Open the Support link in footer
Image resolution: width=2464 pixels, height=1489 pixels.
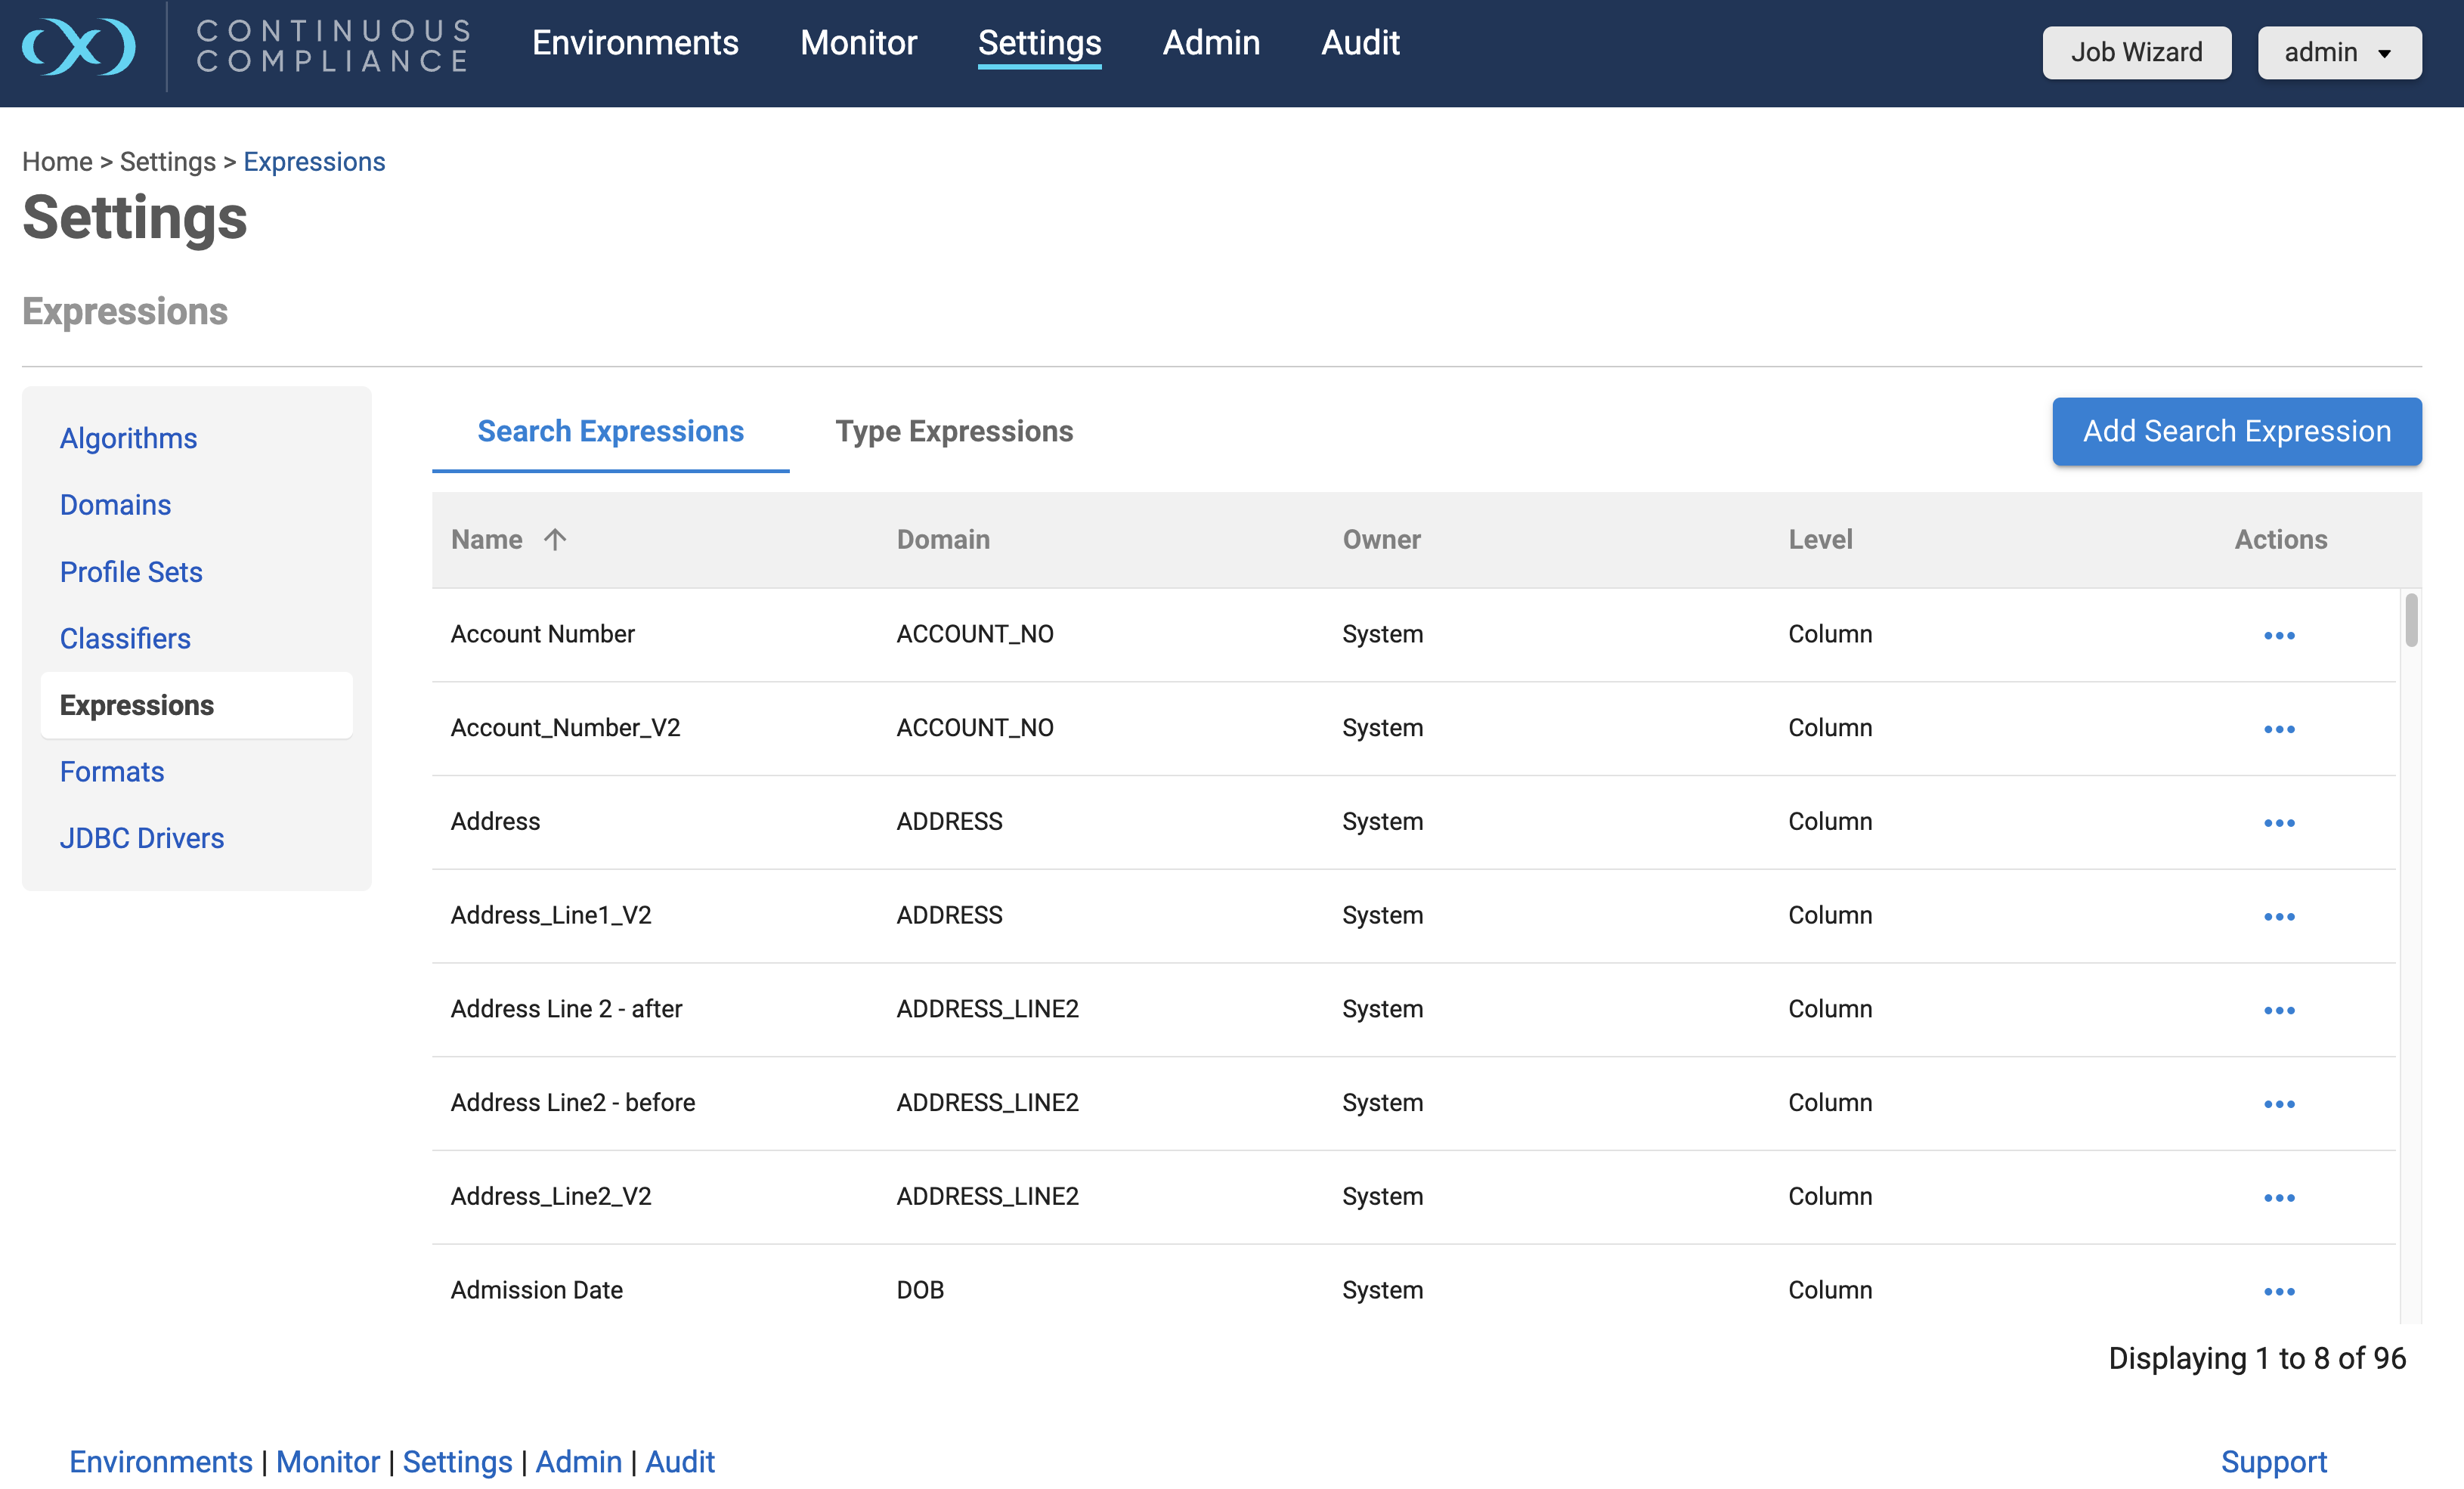click(x=2273, y=1461)
